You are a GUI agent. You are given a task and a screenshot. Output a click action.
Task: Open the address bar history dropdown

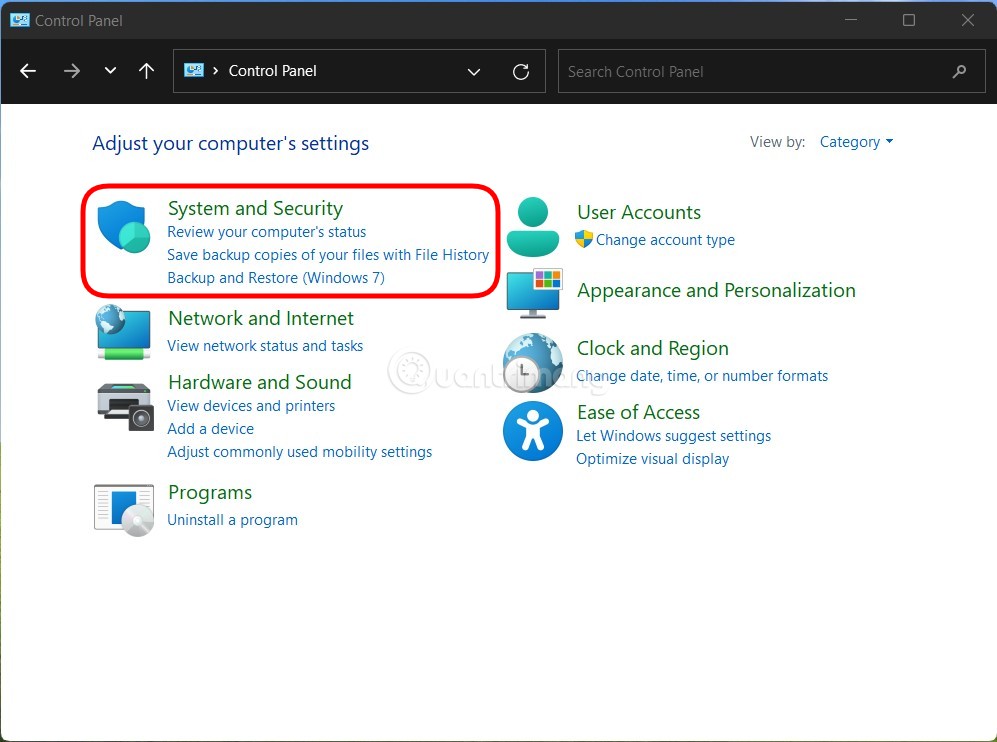(x=474, y=71)
